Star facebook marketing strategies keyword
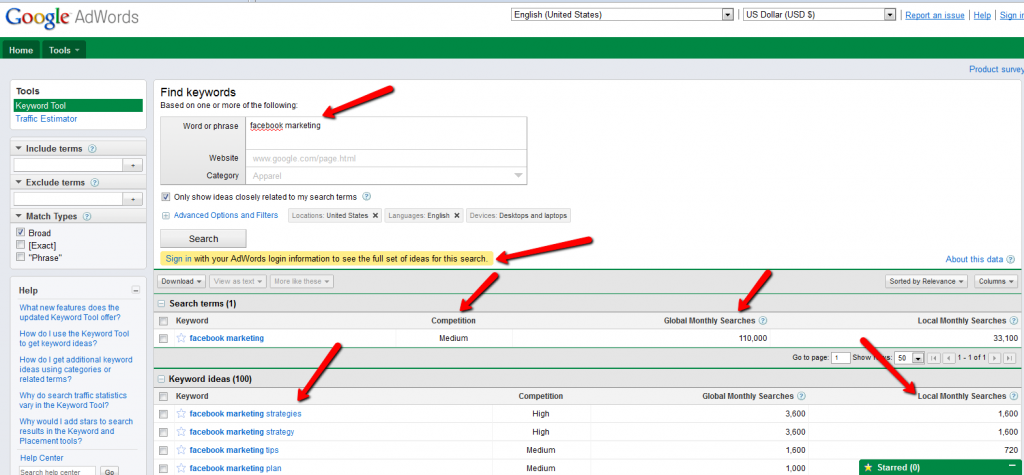 coord(181,414)
